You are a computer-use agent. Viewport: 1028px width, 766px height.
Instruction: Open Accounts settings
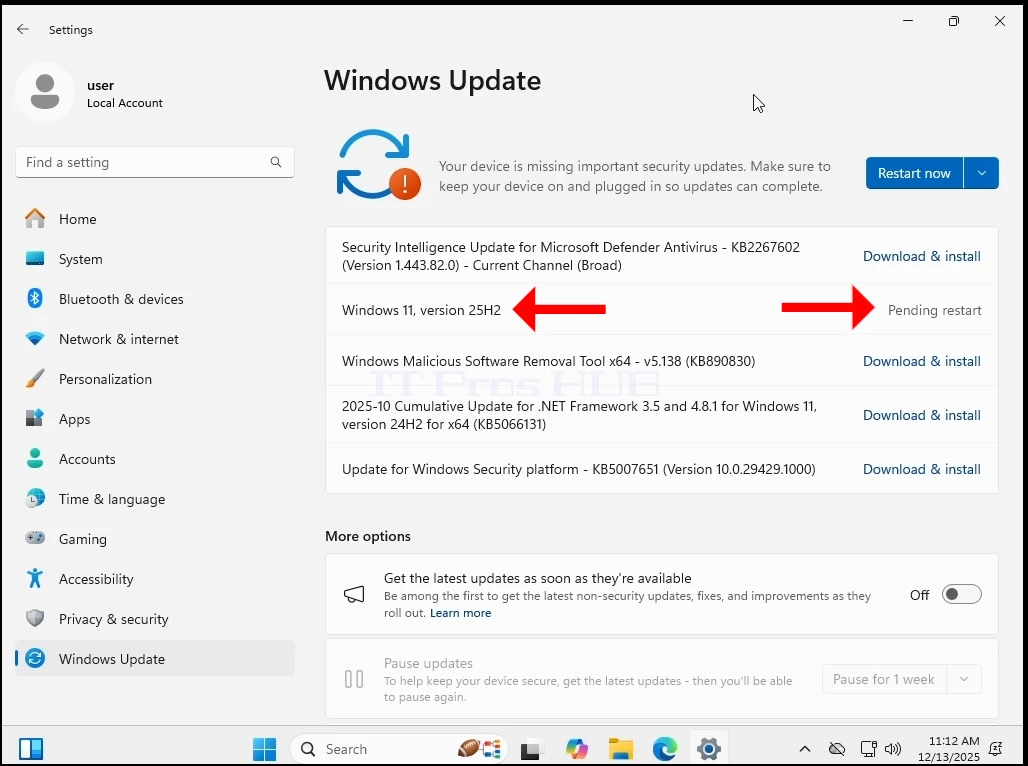155,459
